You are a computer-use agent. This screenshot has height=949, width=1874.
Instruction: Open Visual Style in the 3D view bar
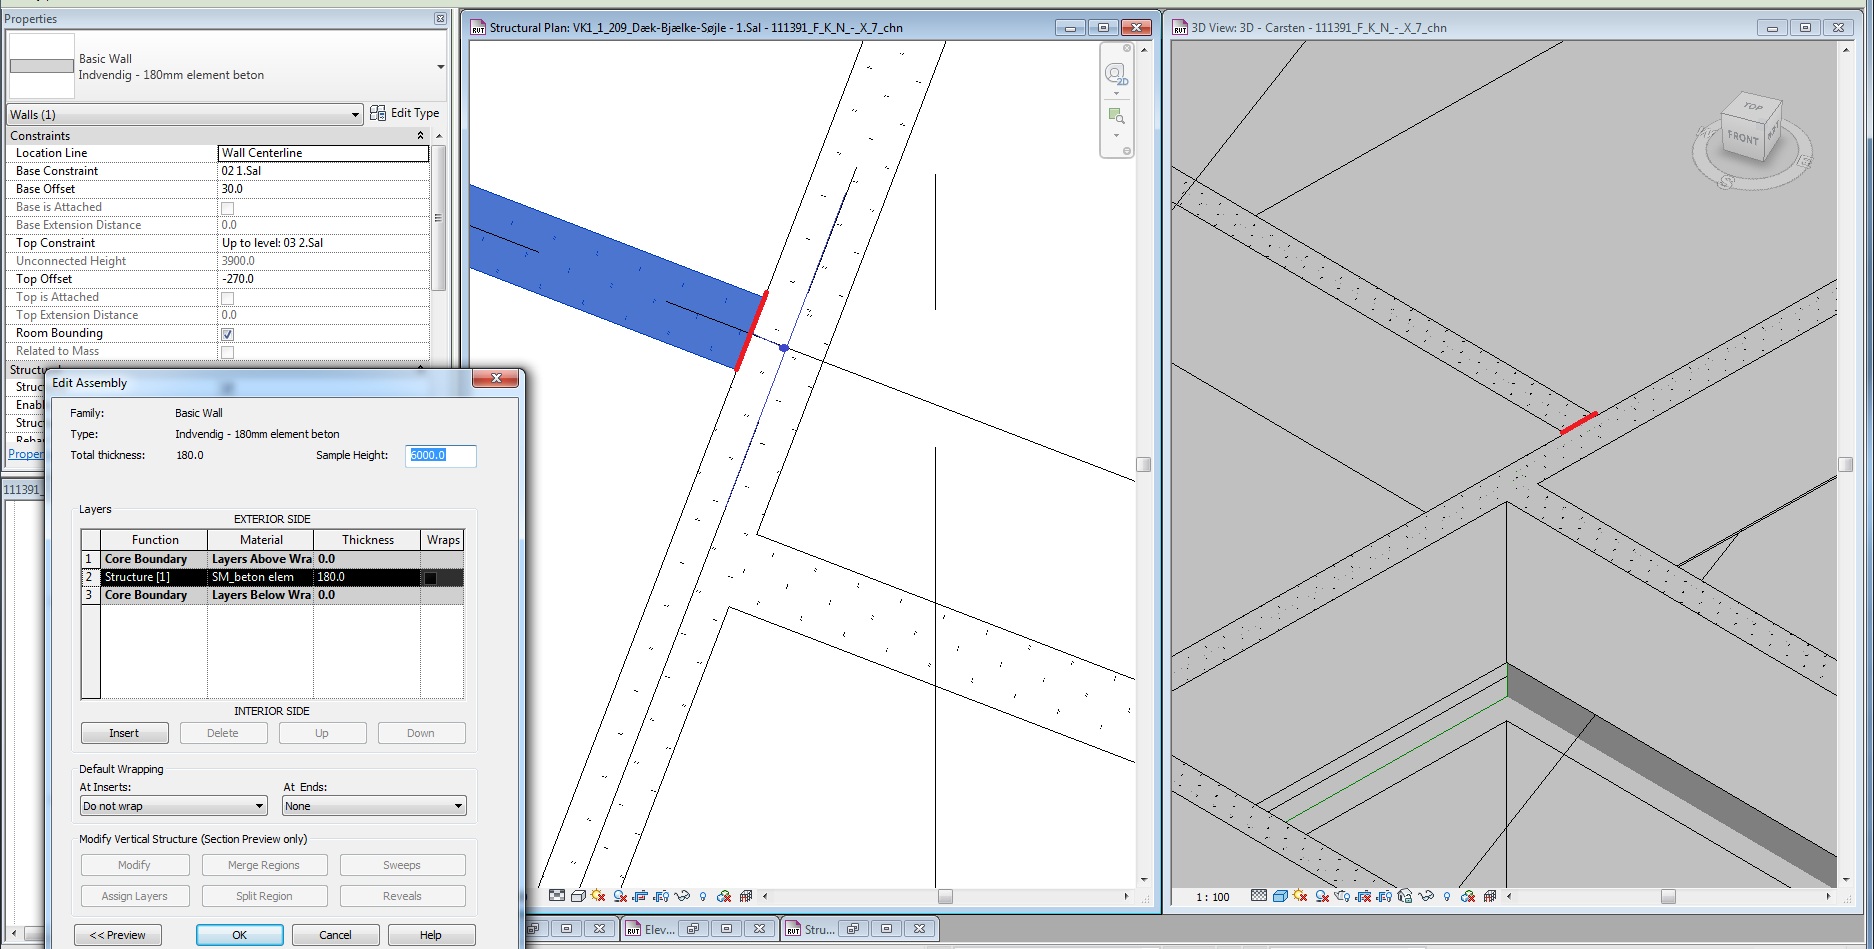[x=1280, y=896]
